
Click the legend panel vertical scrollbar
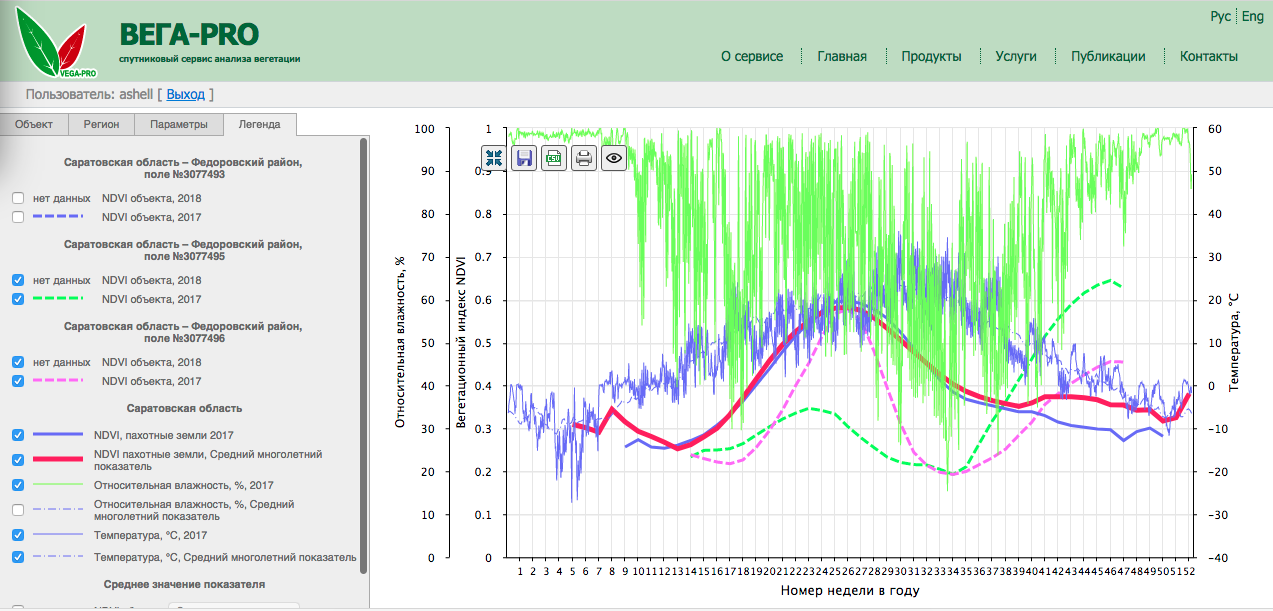[x=364, y=350]
